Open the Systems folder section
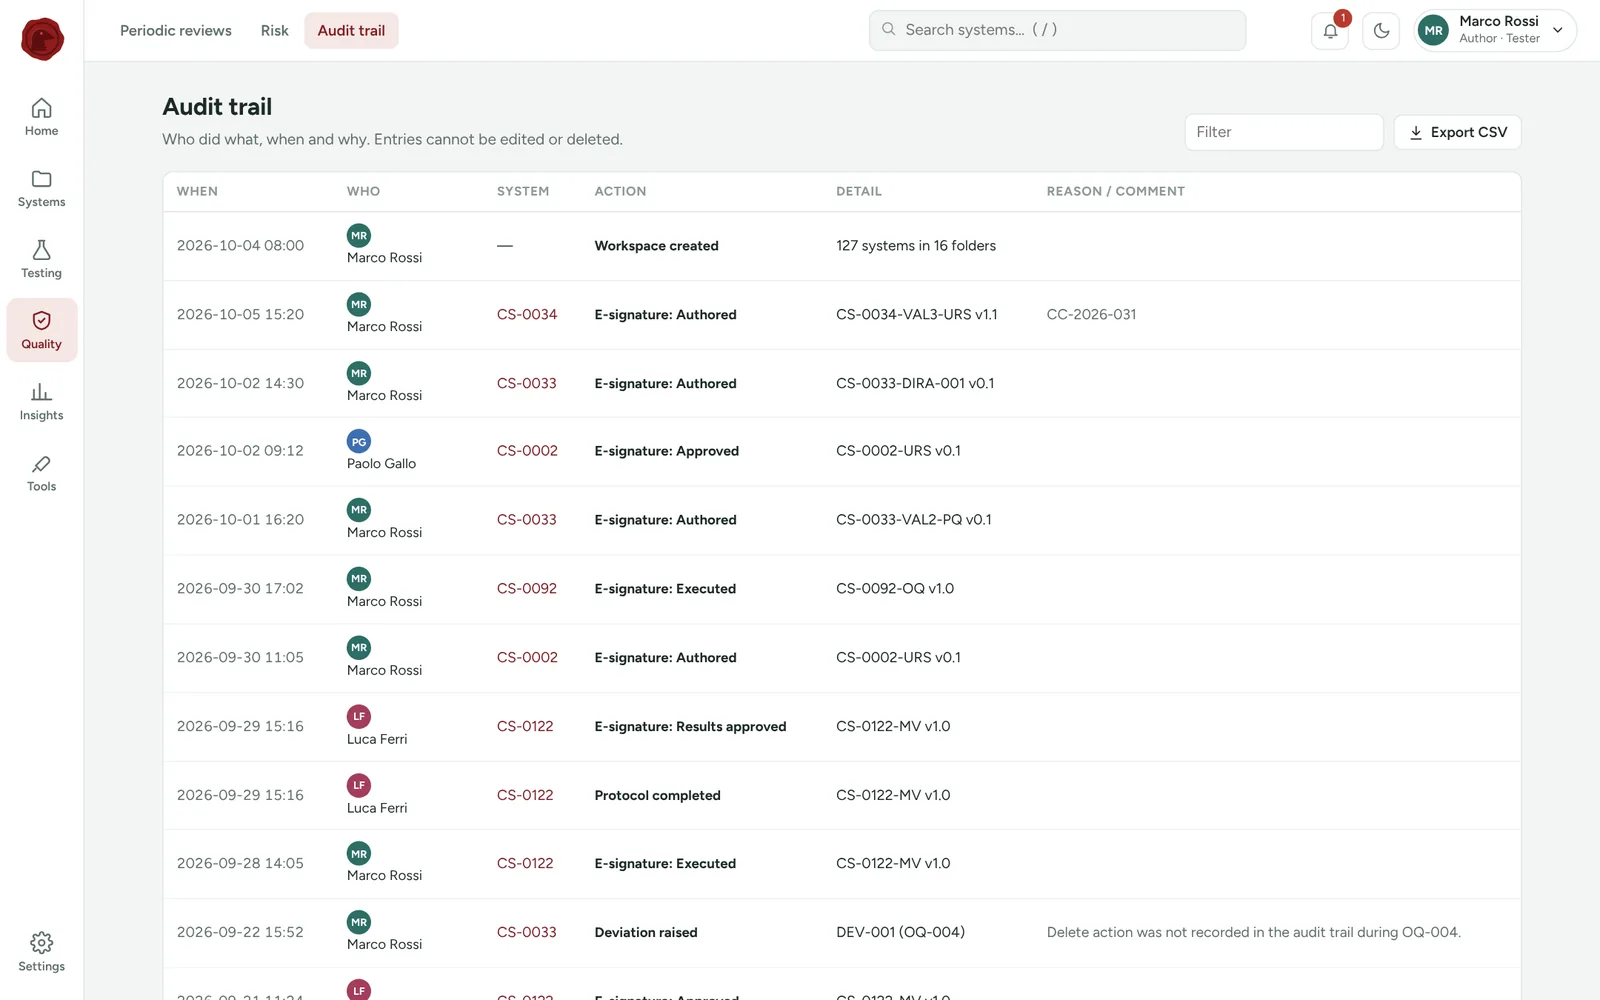The image size is (1600, 1000). [41, 188]
